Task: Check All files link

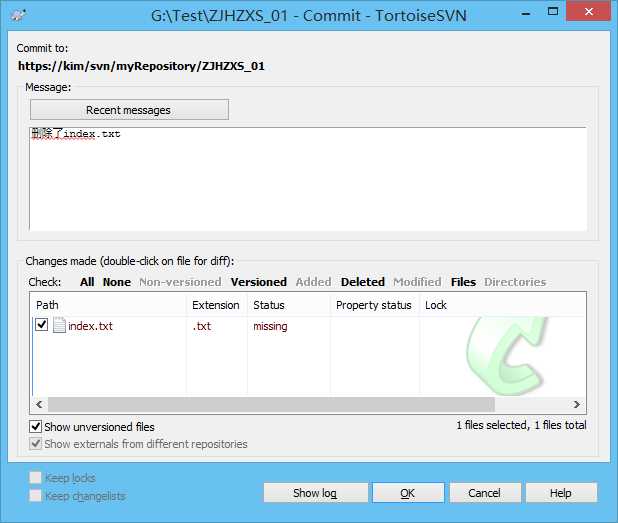Action: tap(87, 282)
